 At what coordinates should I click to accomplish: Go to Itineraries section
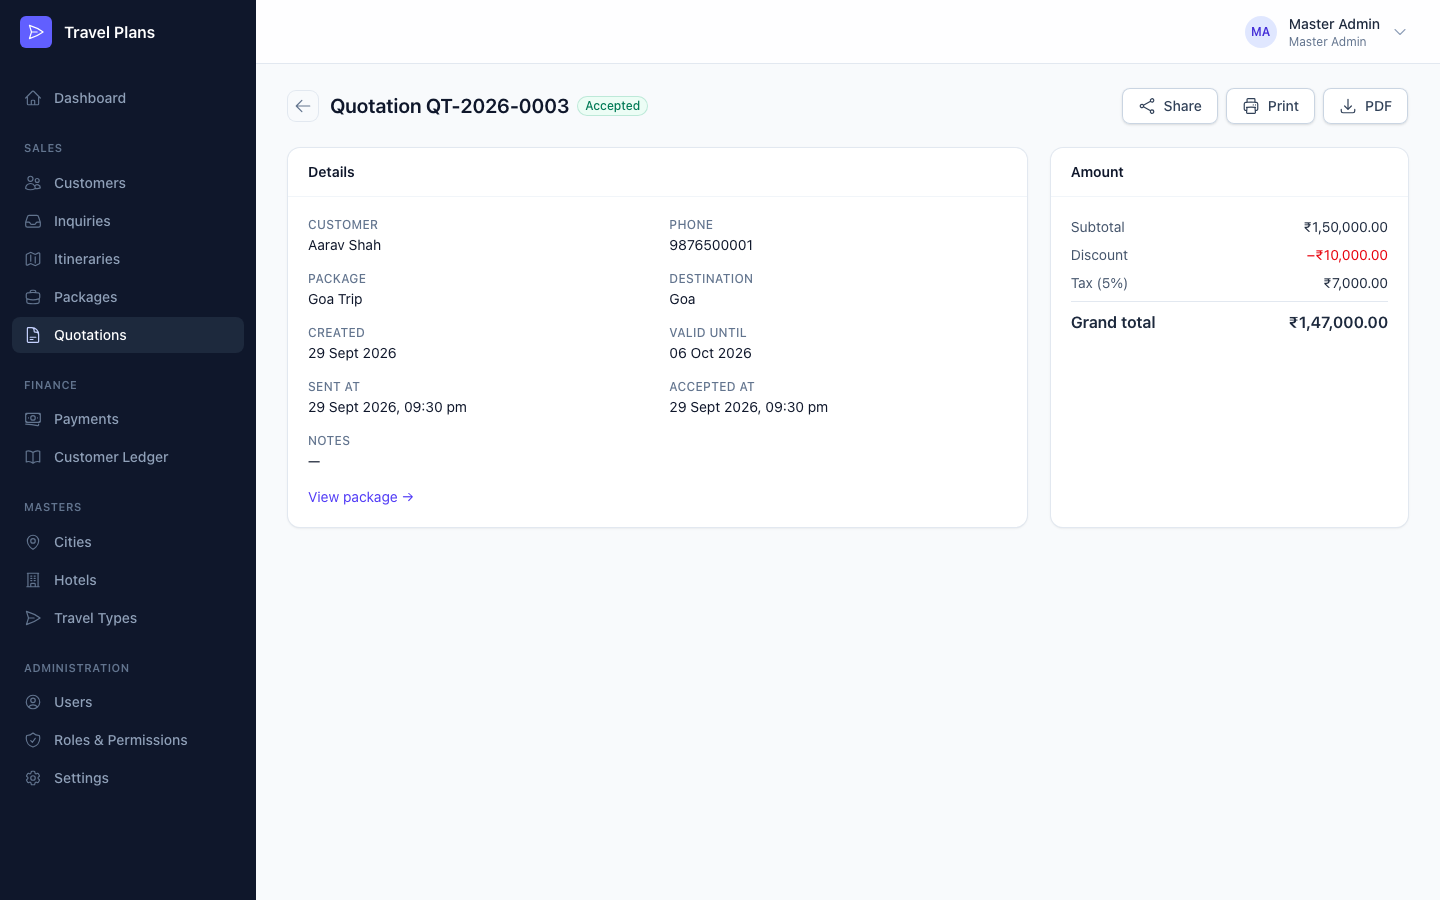point(128,259)
